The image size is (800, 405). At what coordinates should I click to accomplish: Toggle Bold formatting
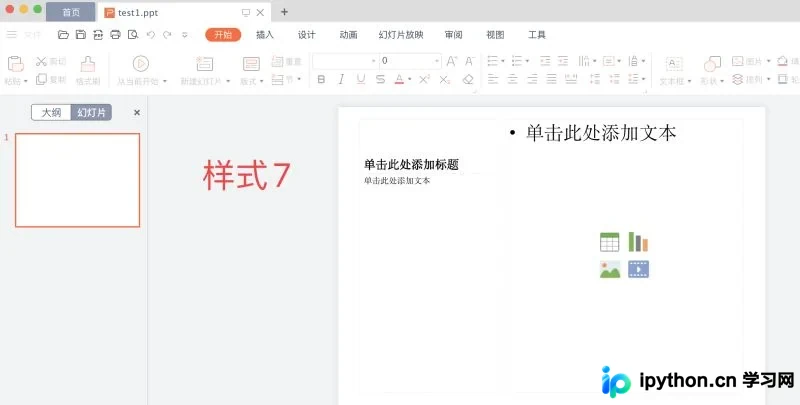[x=321, y=80]
